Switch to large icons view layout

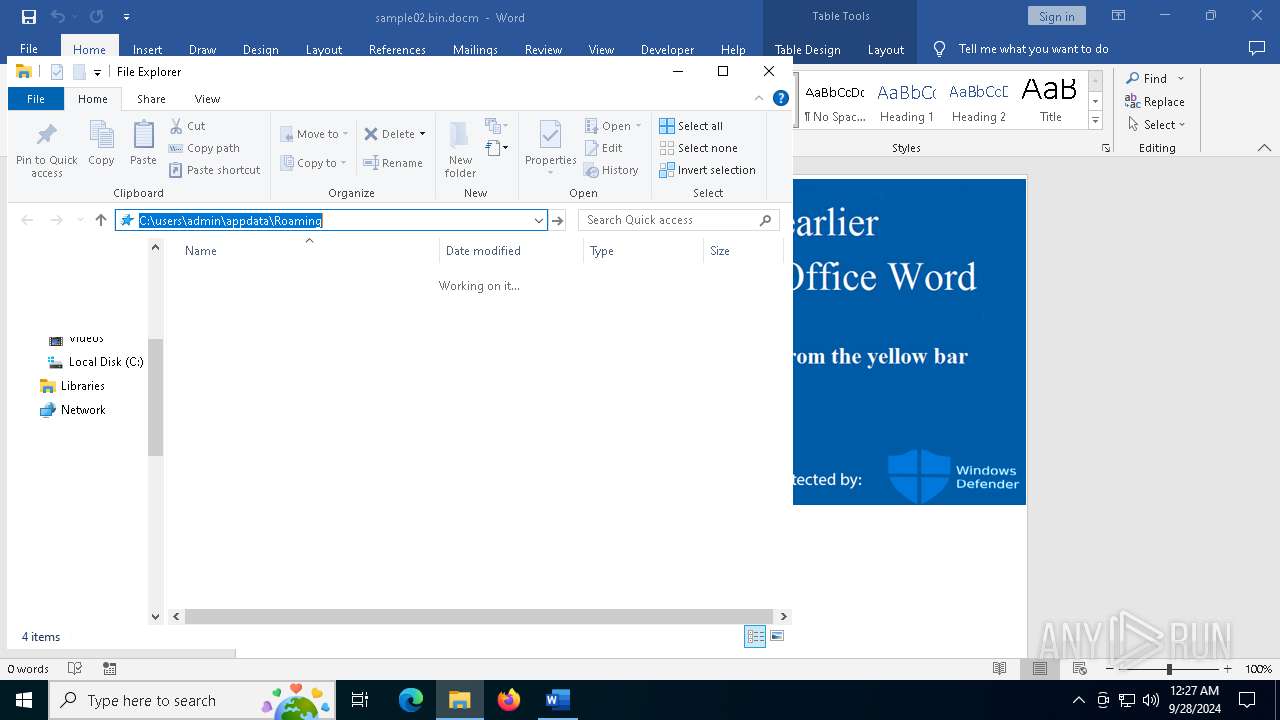coord(777,636)
